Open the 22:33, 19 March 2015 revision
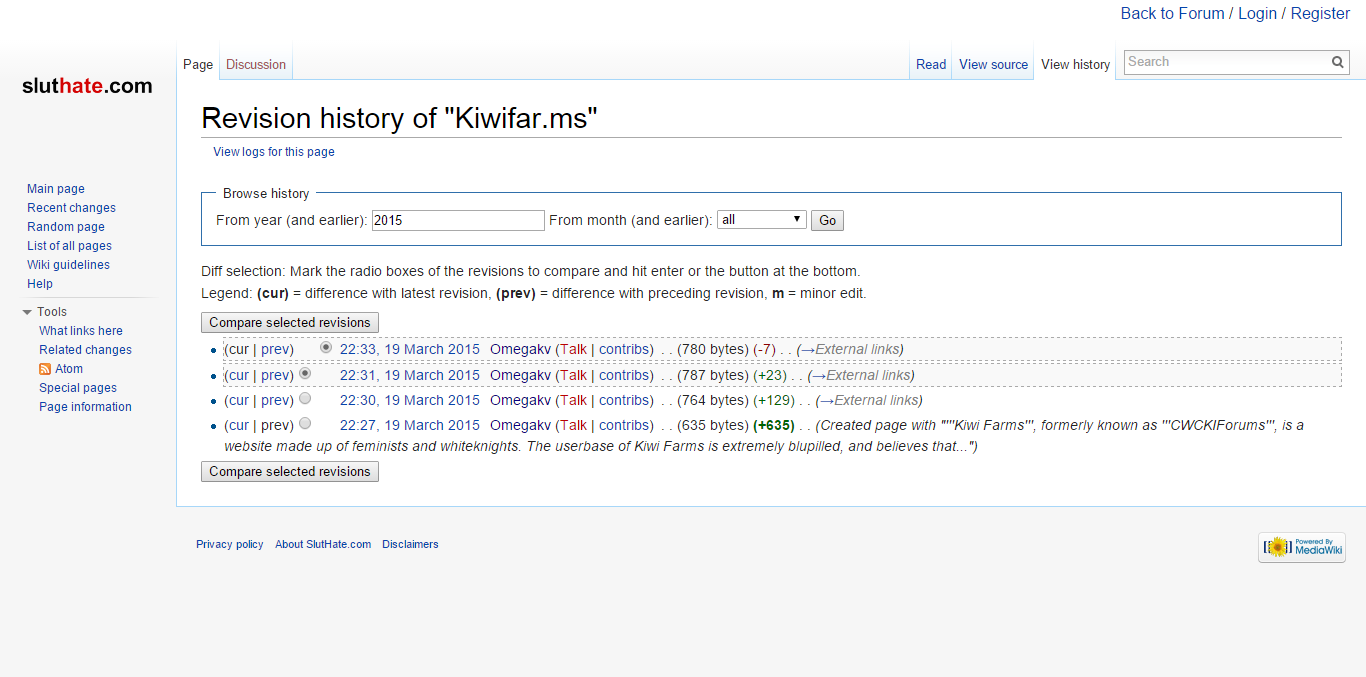The image size is (1366, 677). [410, 349]
